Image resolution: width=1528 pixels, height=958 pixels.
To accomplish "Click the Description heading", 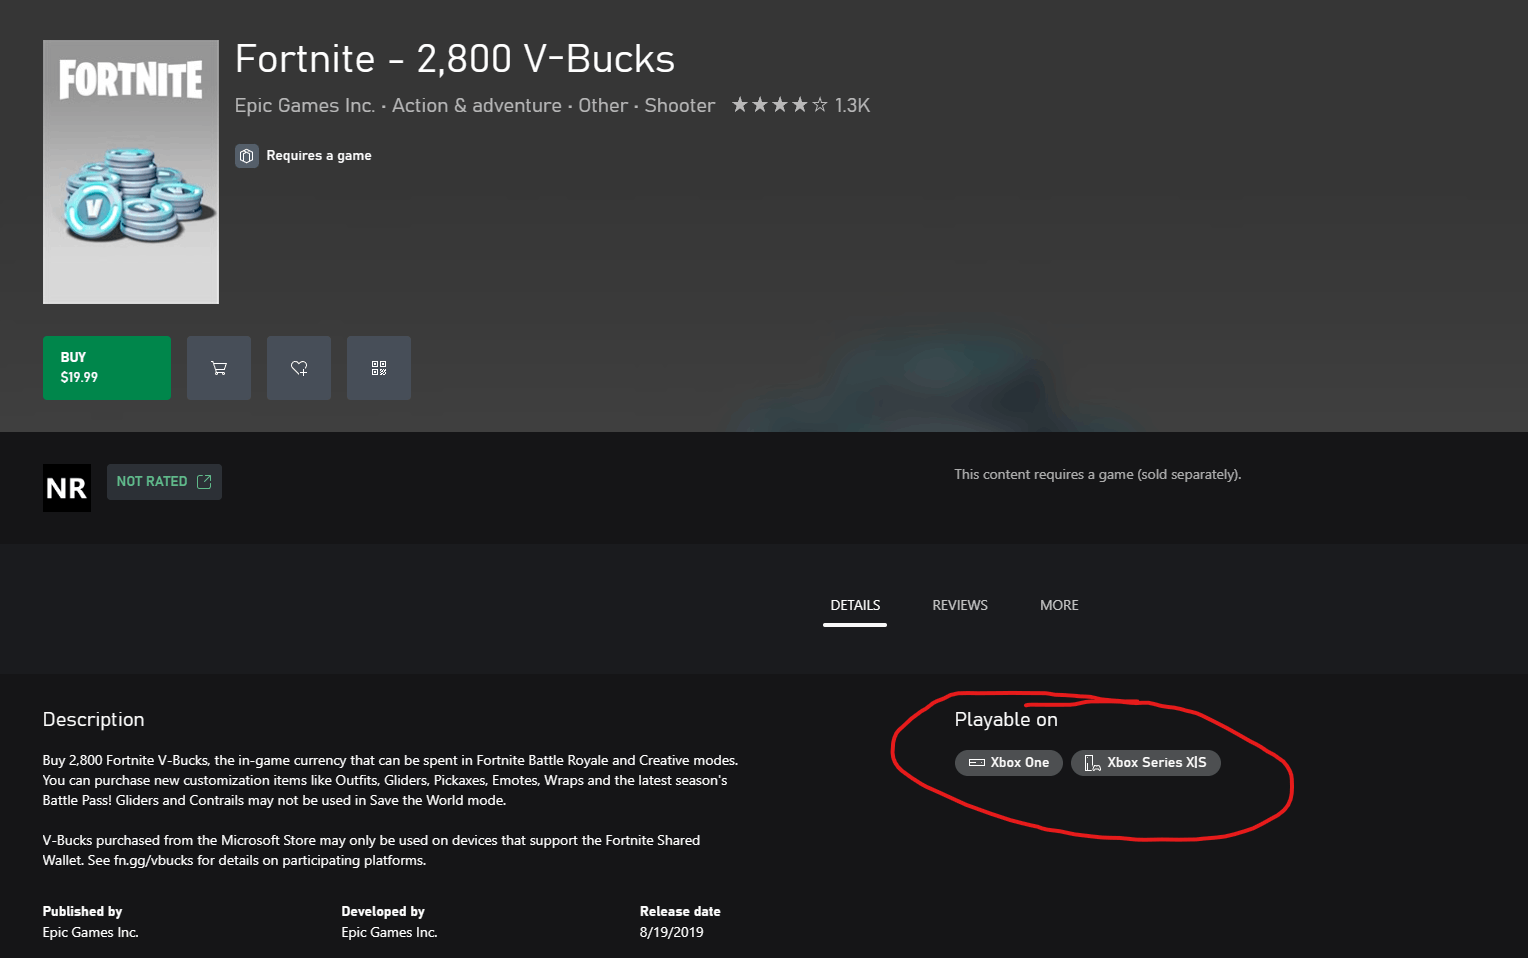I will click(x=94, y=720).
